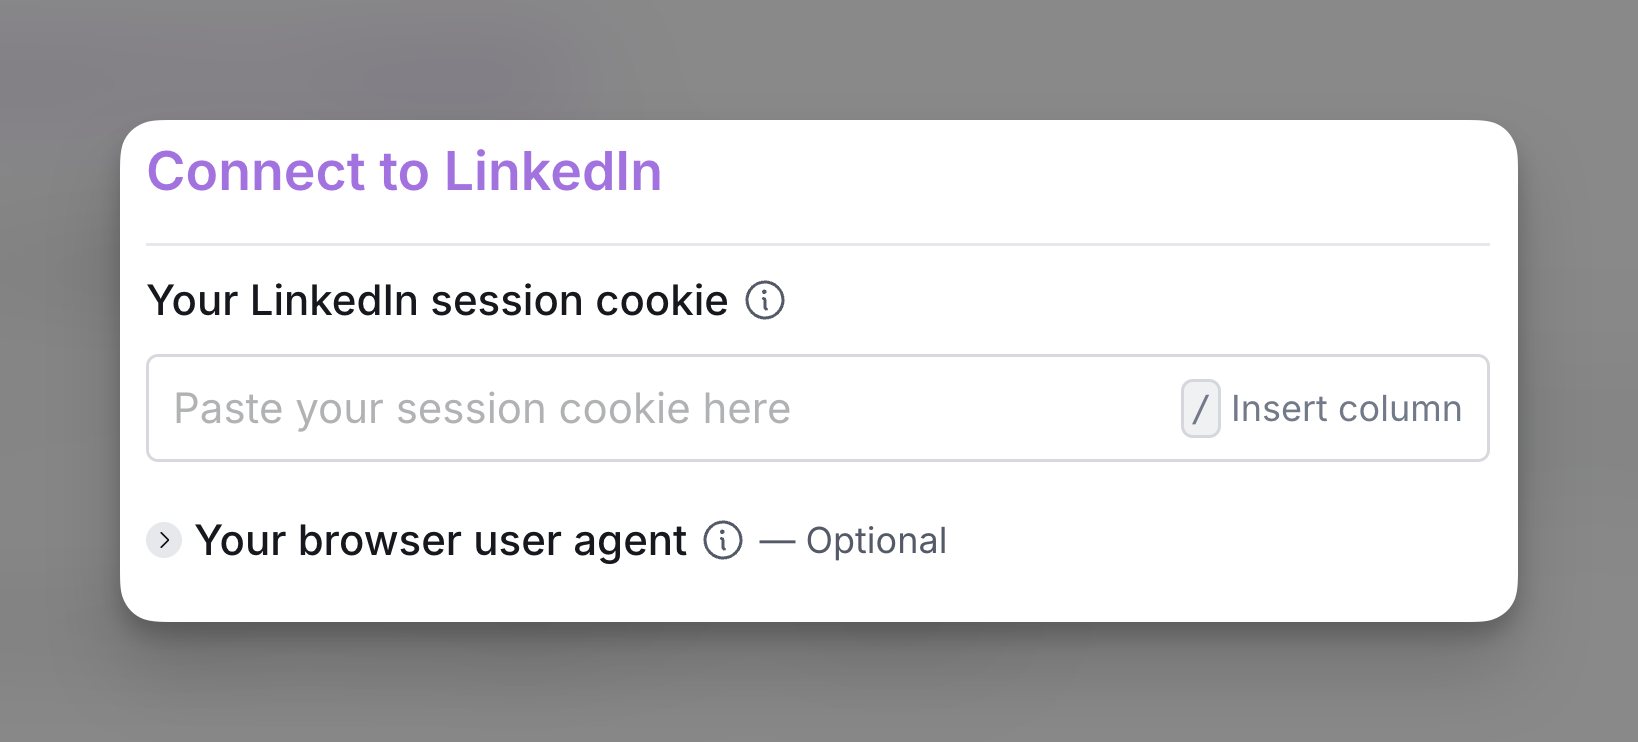Click the slash shortcut key icon
The height and width of the screenshot is (742, 1638).
[1200, 408]
